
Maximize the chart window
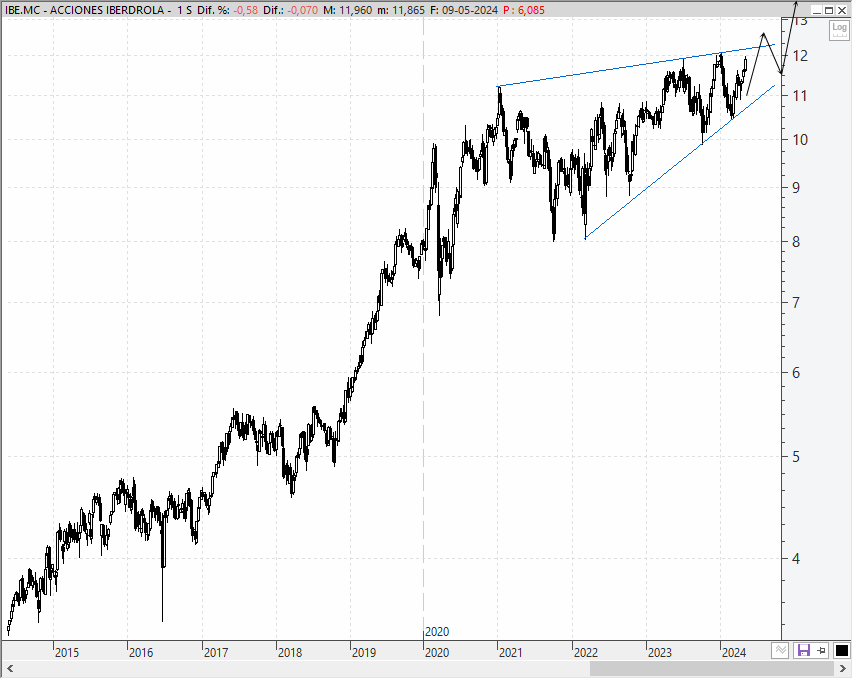[x=829, y=10]
